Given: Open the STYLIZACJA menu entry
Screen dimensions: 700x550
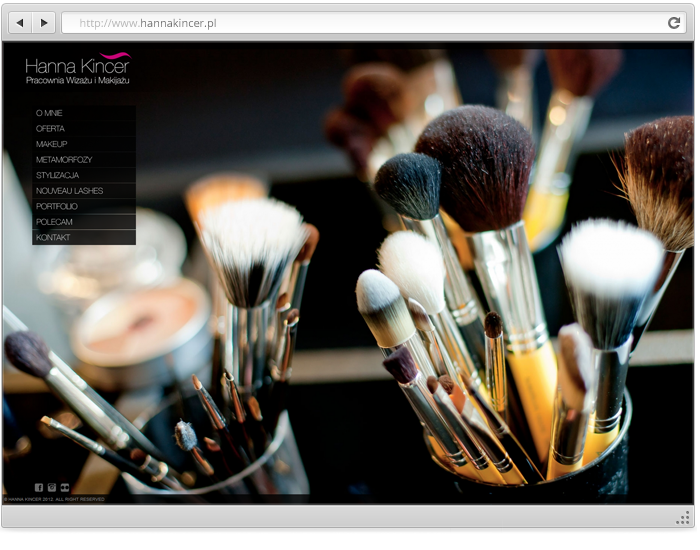Looking at the screenshot, I should (84, 175).
